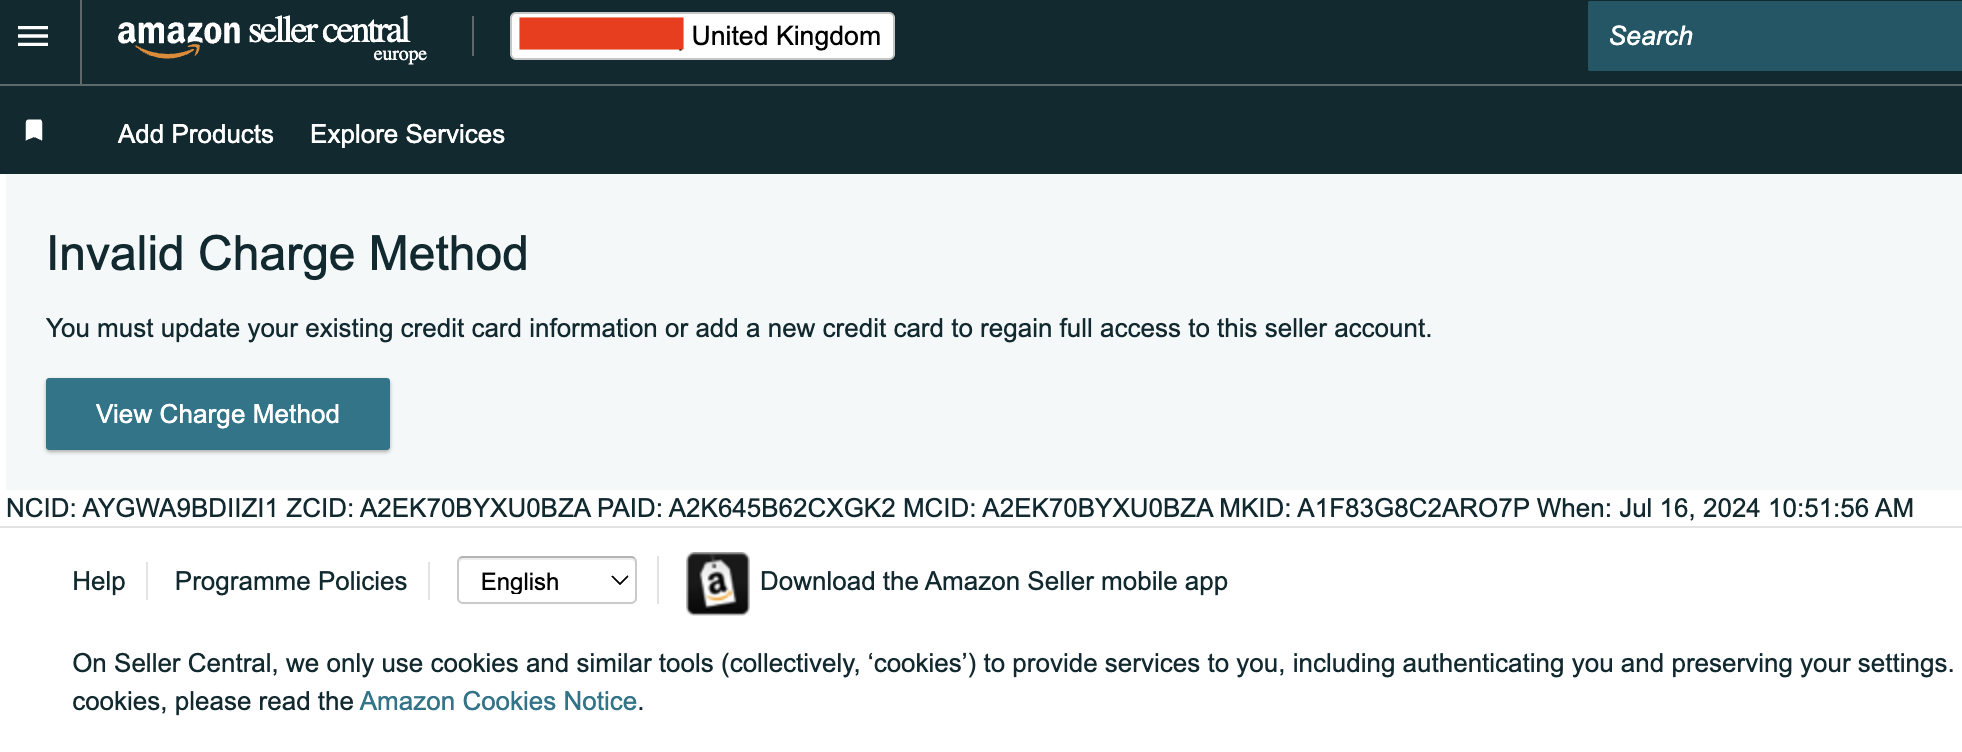Click the Amazon Seller app icon
Image resolution: width=1962 pixels, height=752 pixels.
pos(717,583)
